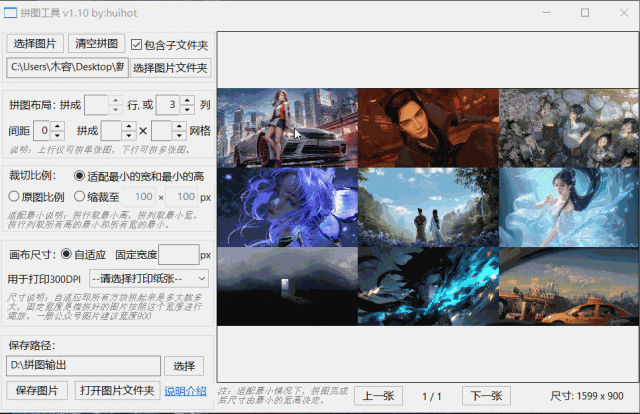
Task: Increase the columns (列) spinner value
Action: click(187, 100)
